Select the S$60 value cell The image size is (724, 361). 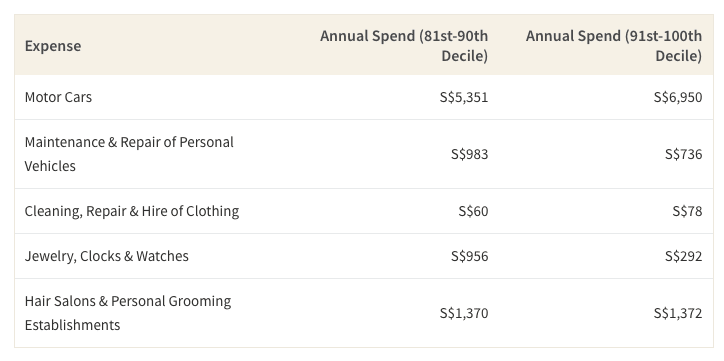pyautogui.click(x=473, y=211)
